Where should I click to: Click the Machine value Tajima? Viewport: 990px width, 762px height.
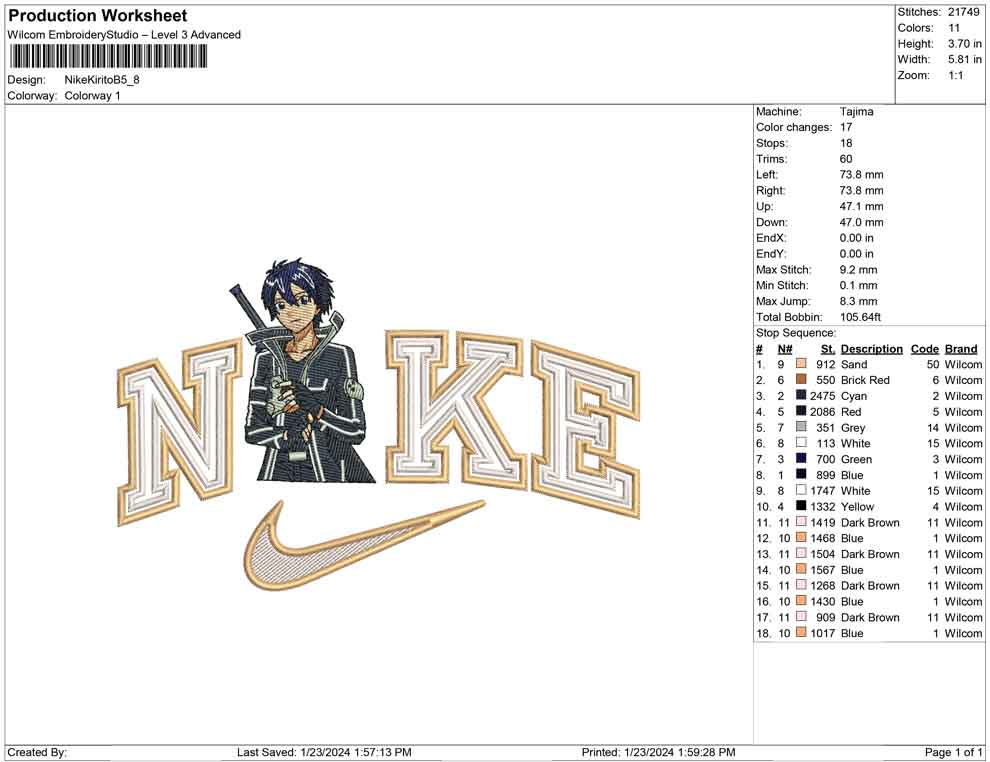click(856, 111)
